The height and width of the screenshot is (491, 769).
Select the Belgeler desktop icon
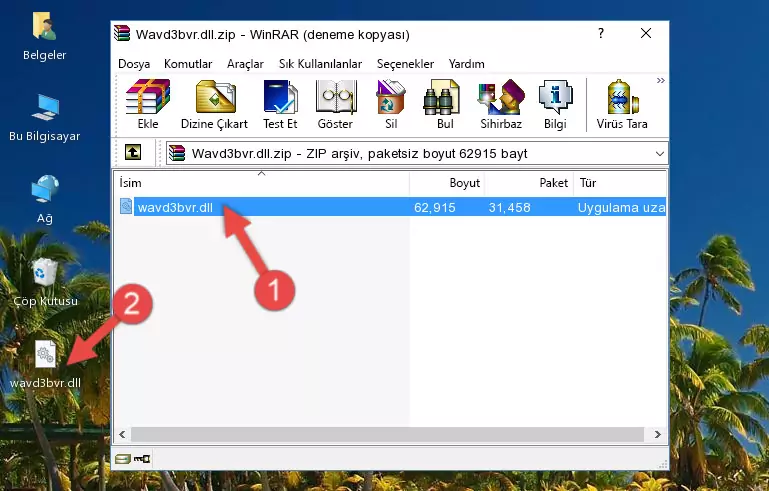[45, 36]
